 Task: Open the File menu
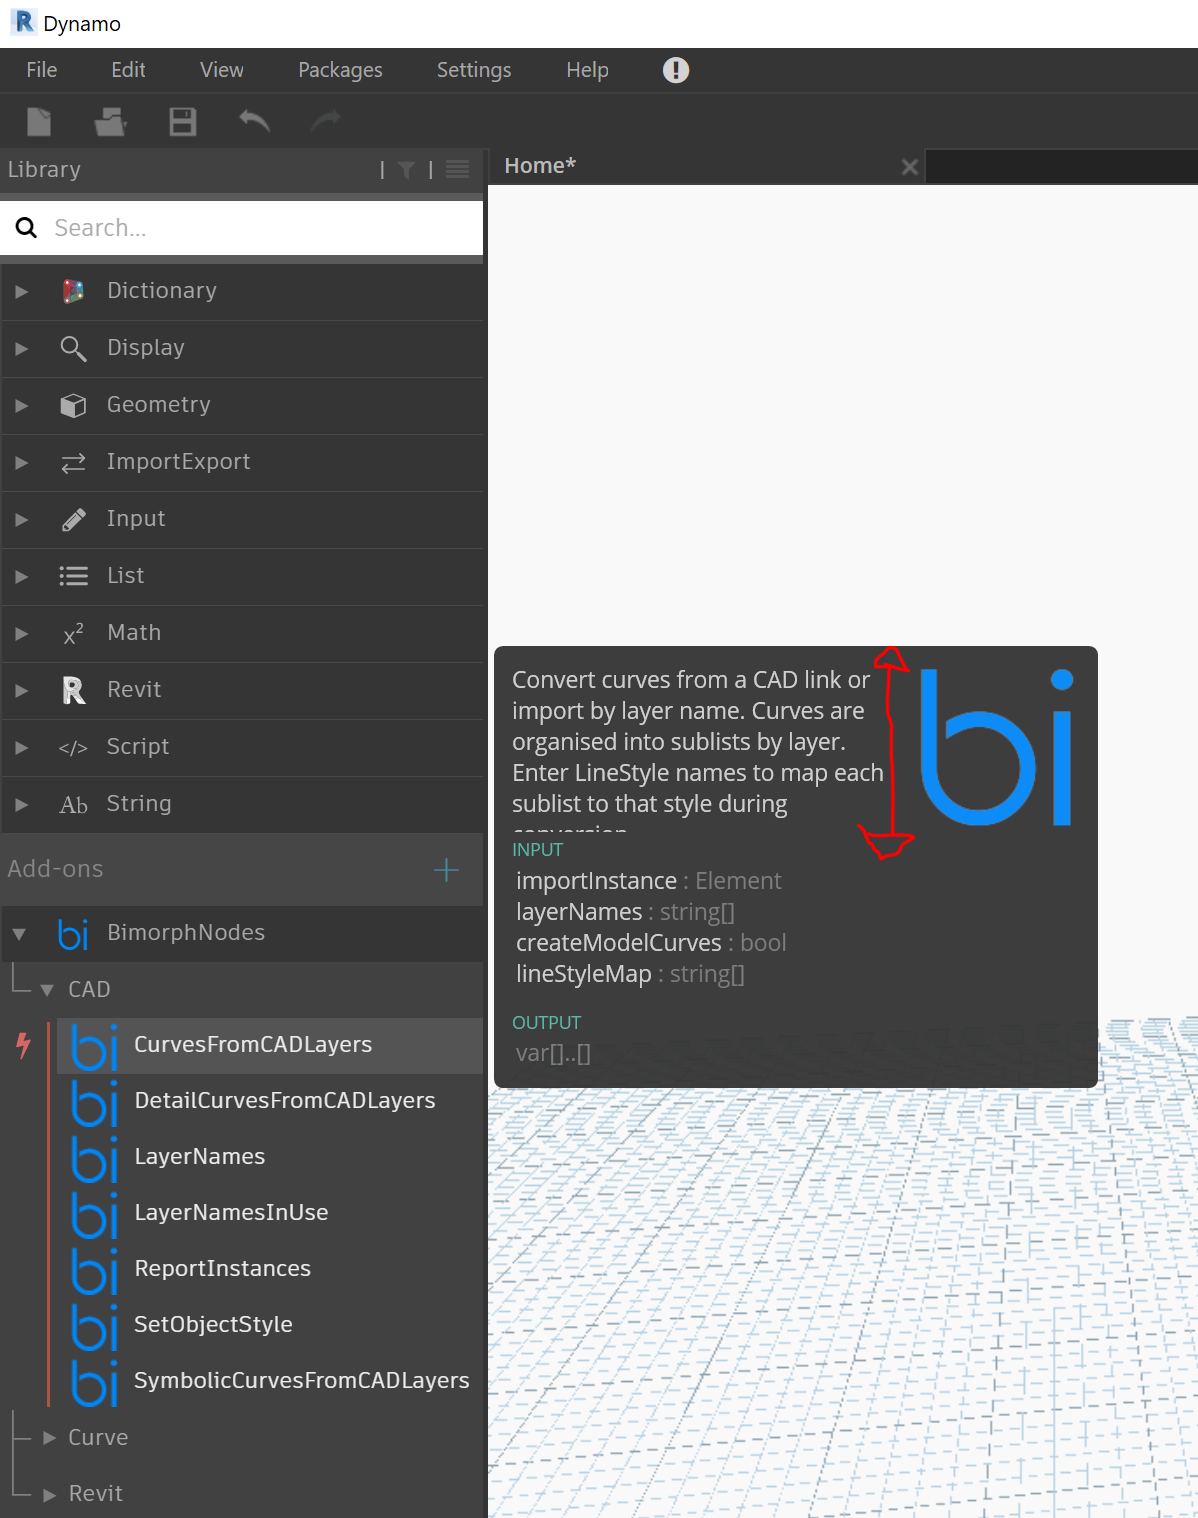pyautogui.click(x=42, y=70)
